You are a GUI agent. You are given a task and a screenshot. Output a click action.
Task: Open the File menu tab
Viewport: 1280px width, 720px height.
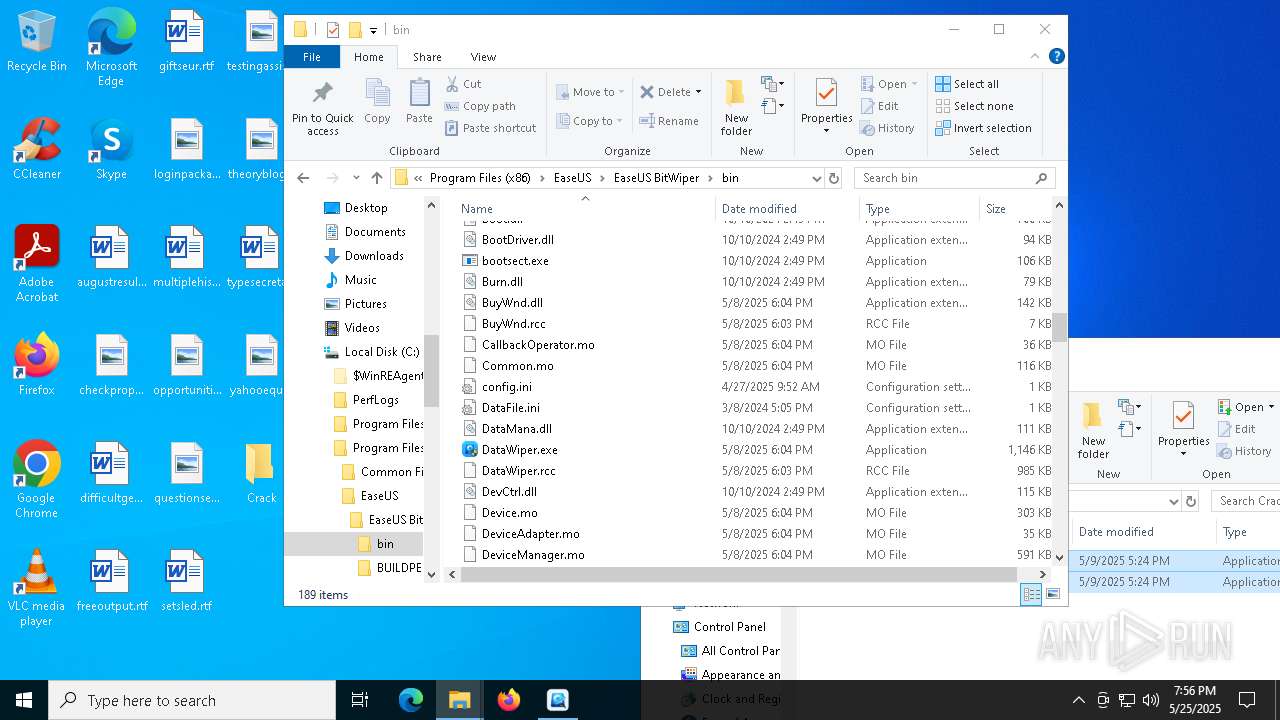pyautogui.click(x=312, y=57)
